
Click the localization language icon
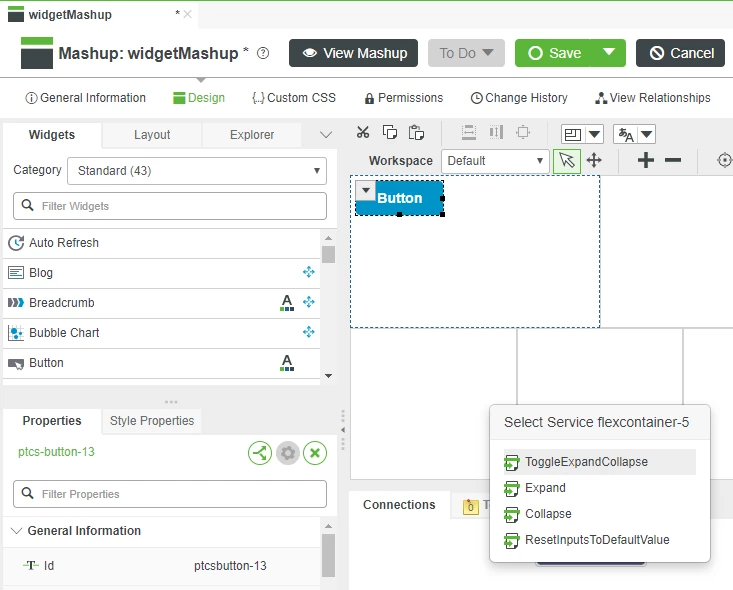[625, 135]
